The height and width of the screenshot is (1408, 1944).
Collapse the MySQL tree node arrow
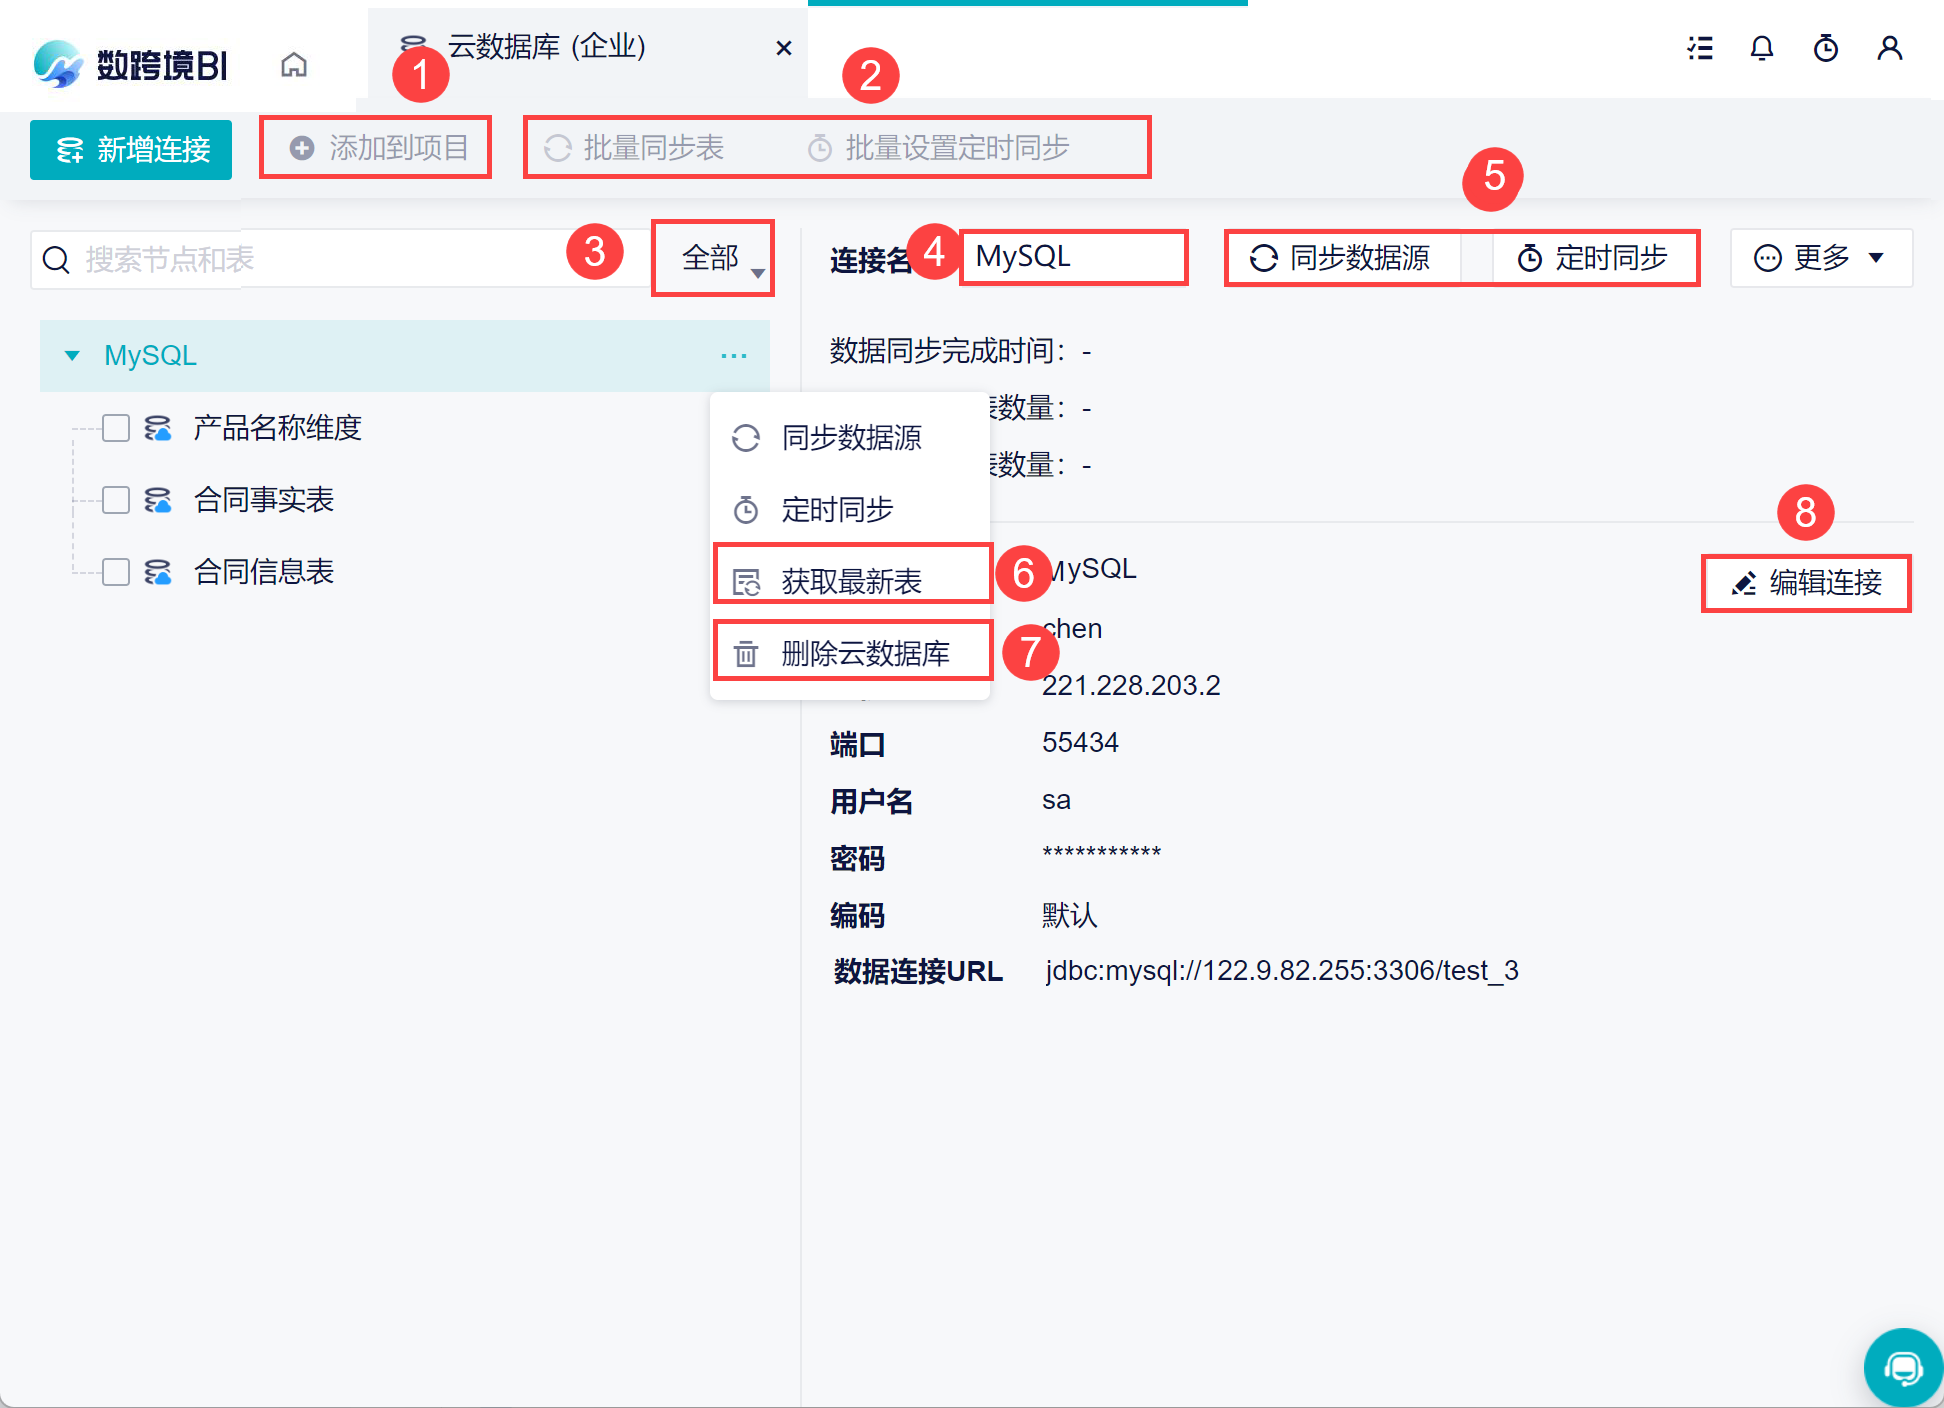[x=72, y=356]
